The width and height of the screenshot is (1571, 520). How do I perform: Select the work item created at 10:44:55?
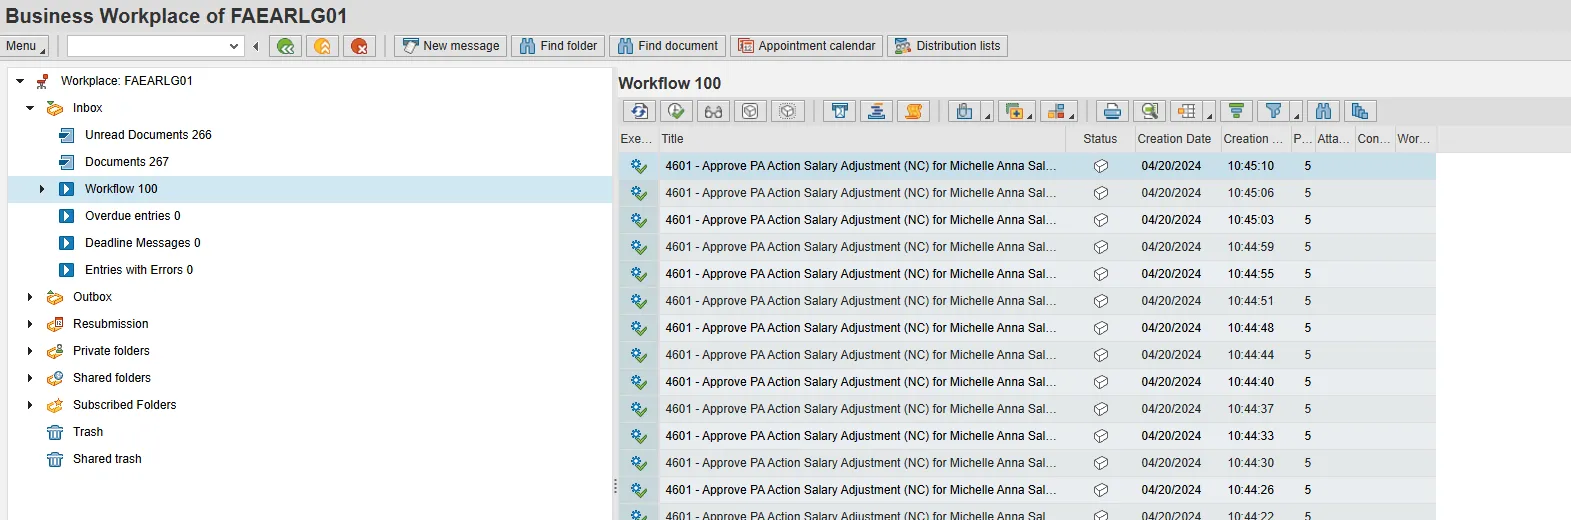pos(860,274)
